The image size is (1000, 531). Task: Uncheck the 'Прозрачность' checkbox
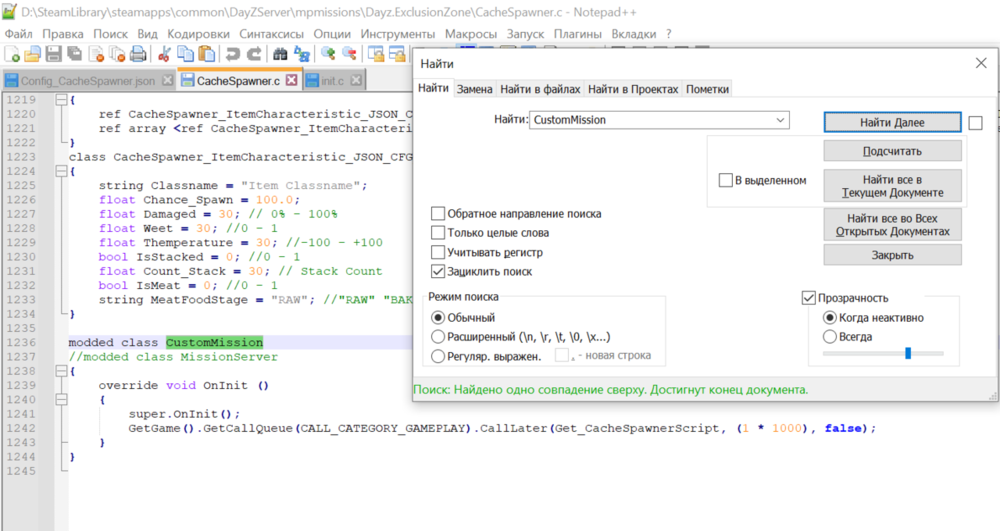tap(809, 298)
